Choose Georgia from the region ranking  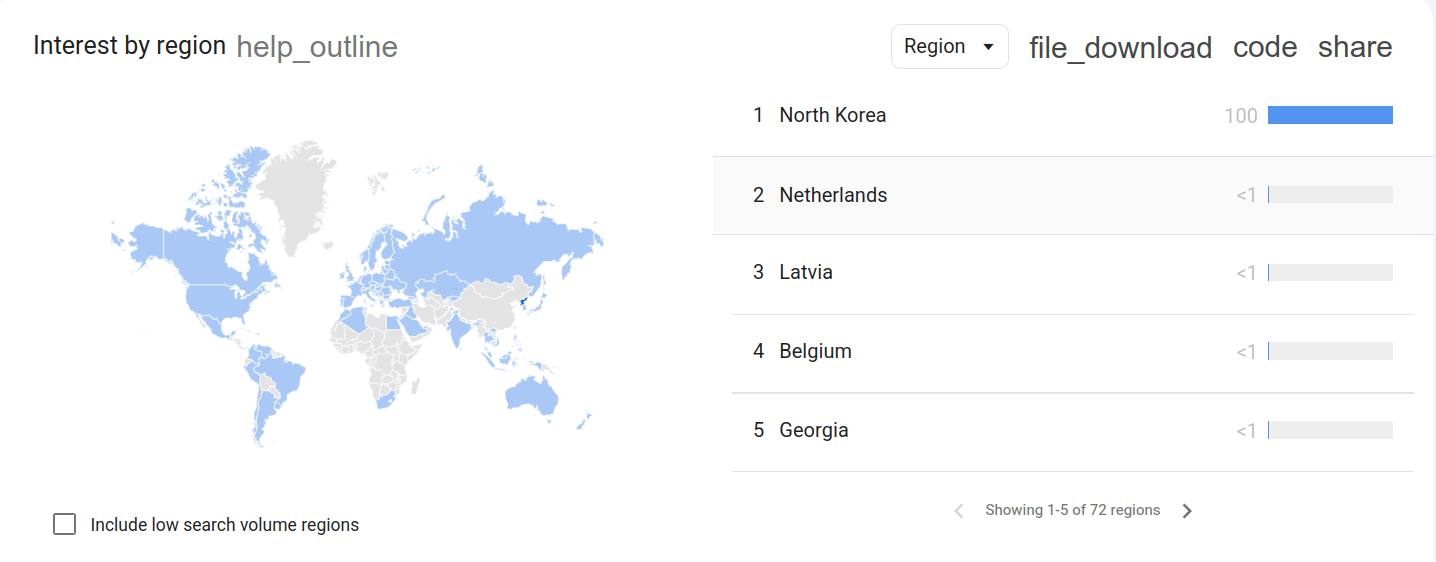[x=814, y=430]
